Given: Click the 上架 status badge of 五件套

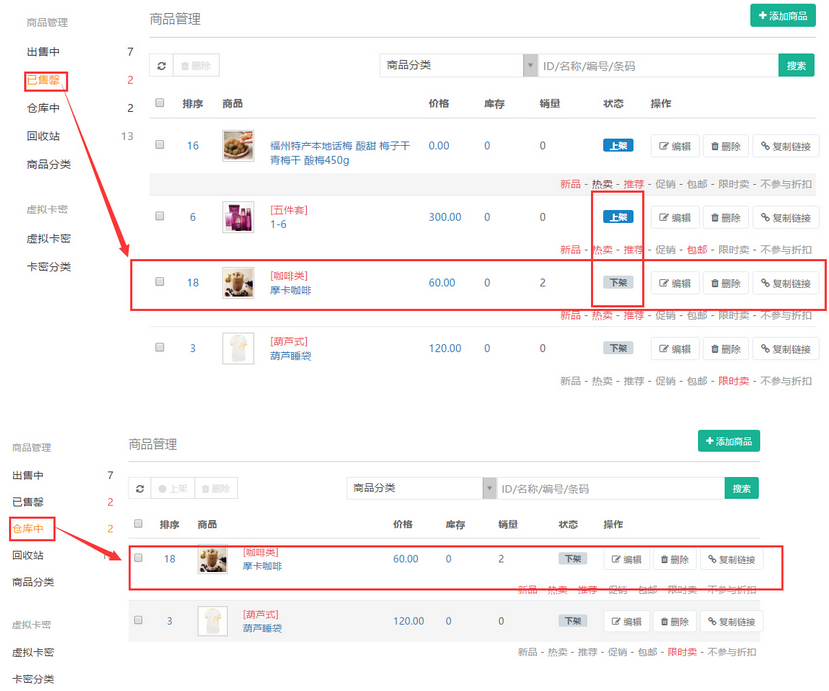Looking at the screenshot, I should point(617,217).
